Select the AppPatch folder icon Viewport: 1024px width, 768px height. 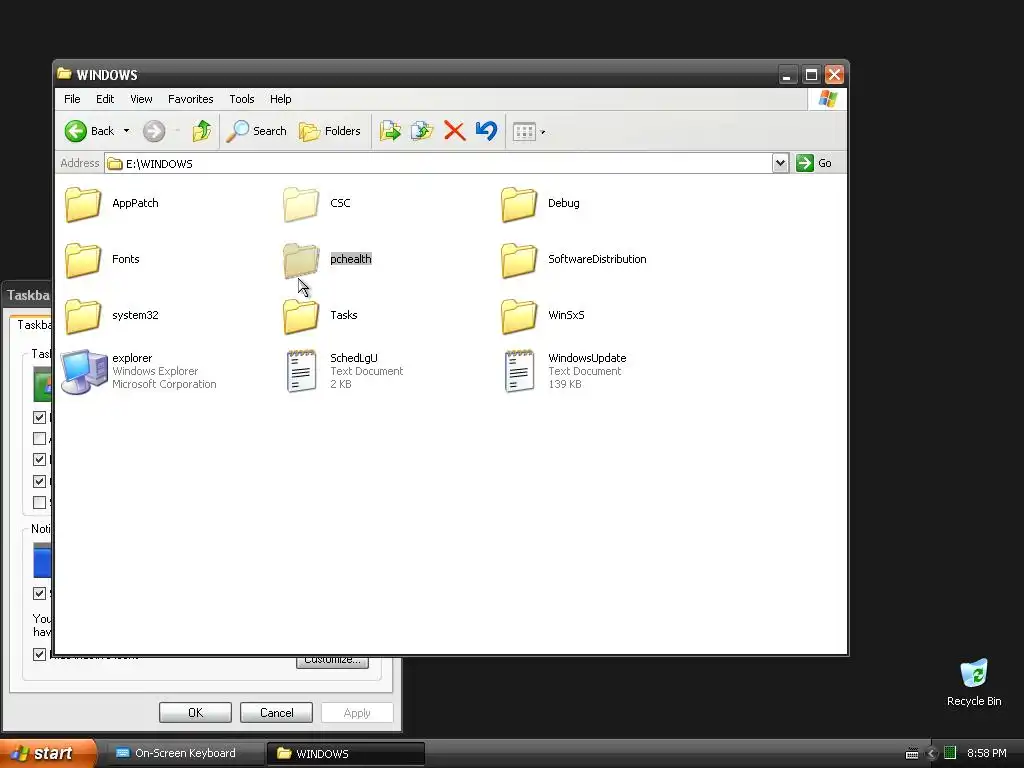(x=83, y=204)
